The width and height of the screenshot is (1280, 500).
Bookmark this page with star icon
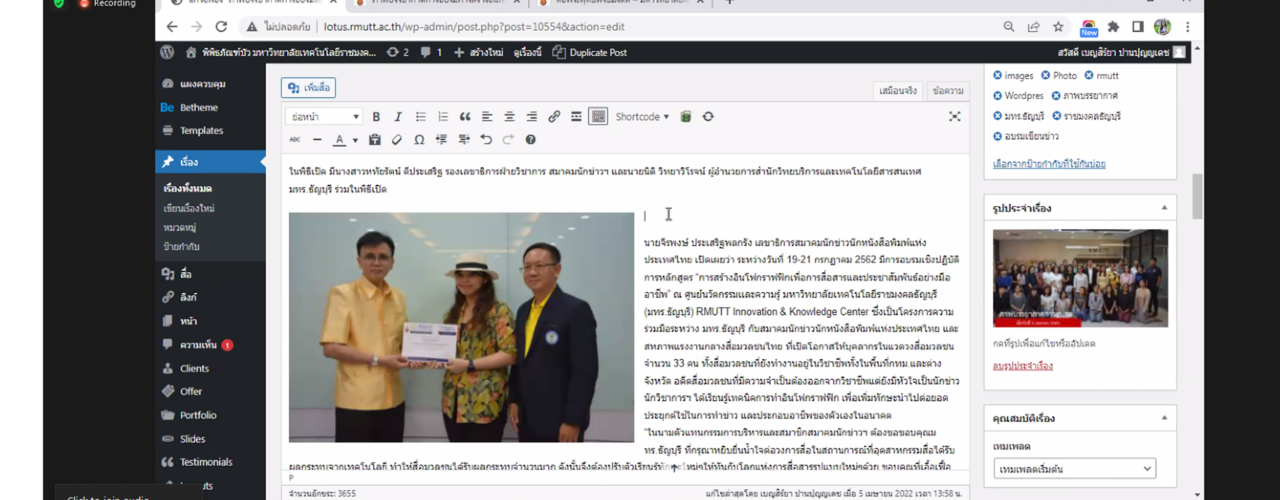pyautogui.click(x=1058, y=27)
